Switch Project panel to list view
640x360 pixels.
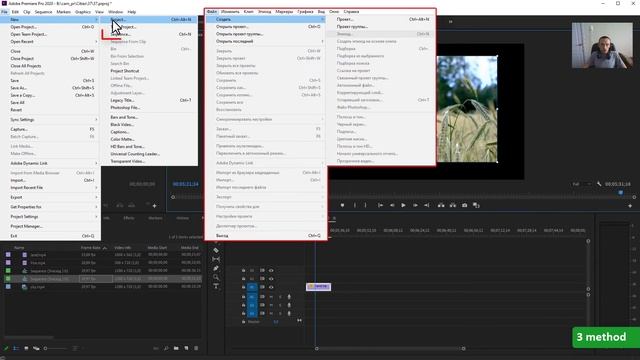click(16, 348)
